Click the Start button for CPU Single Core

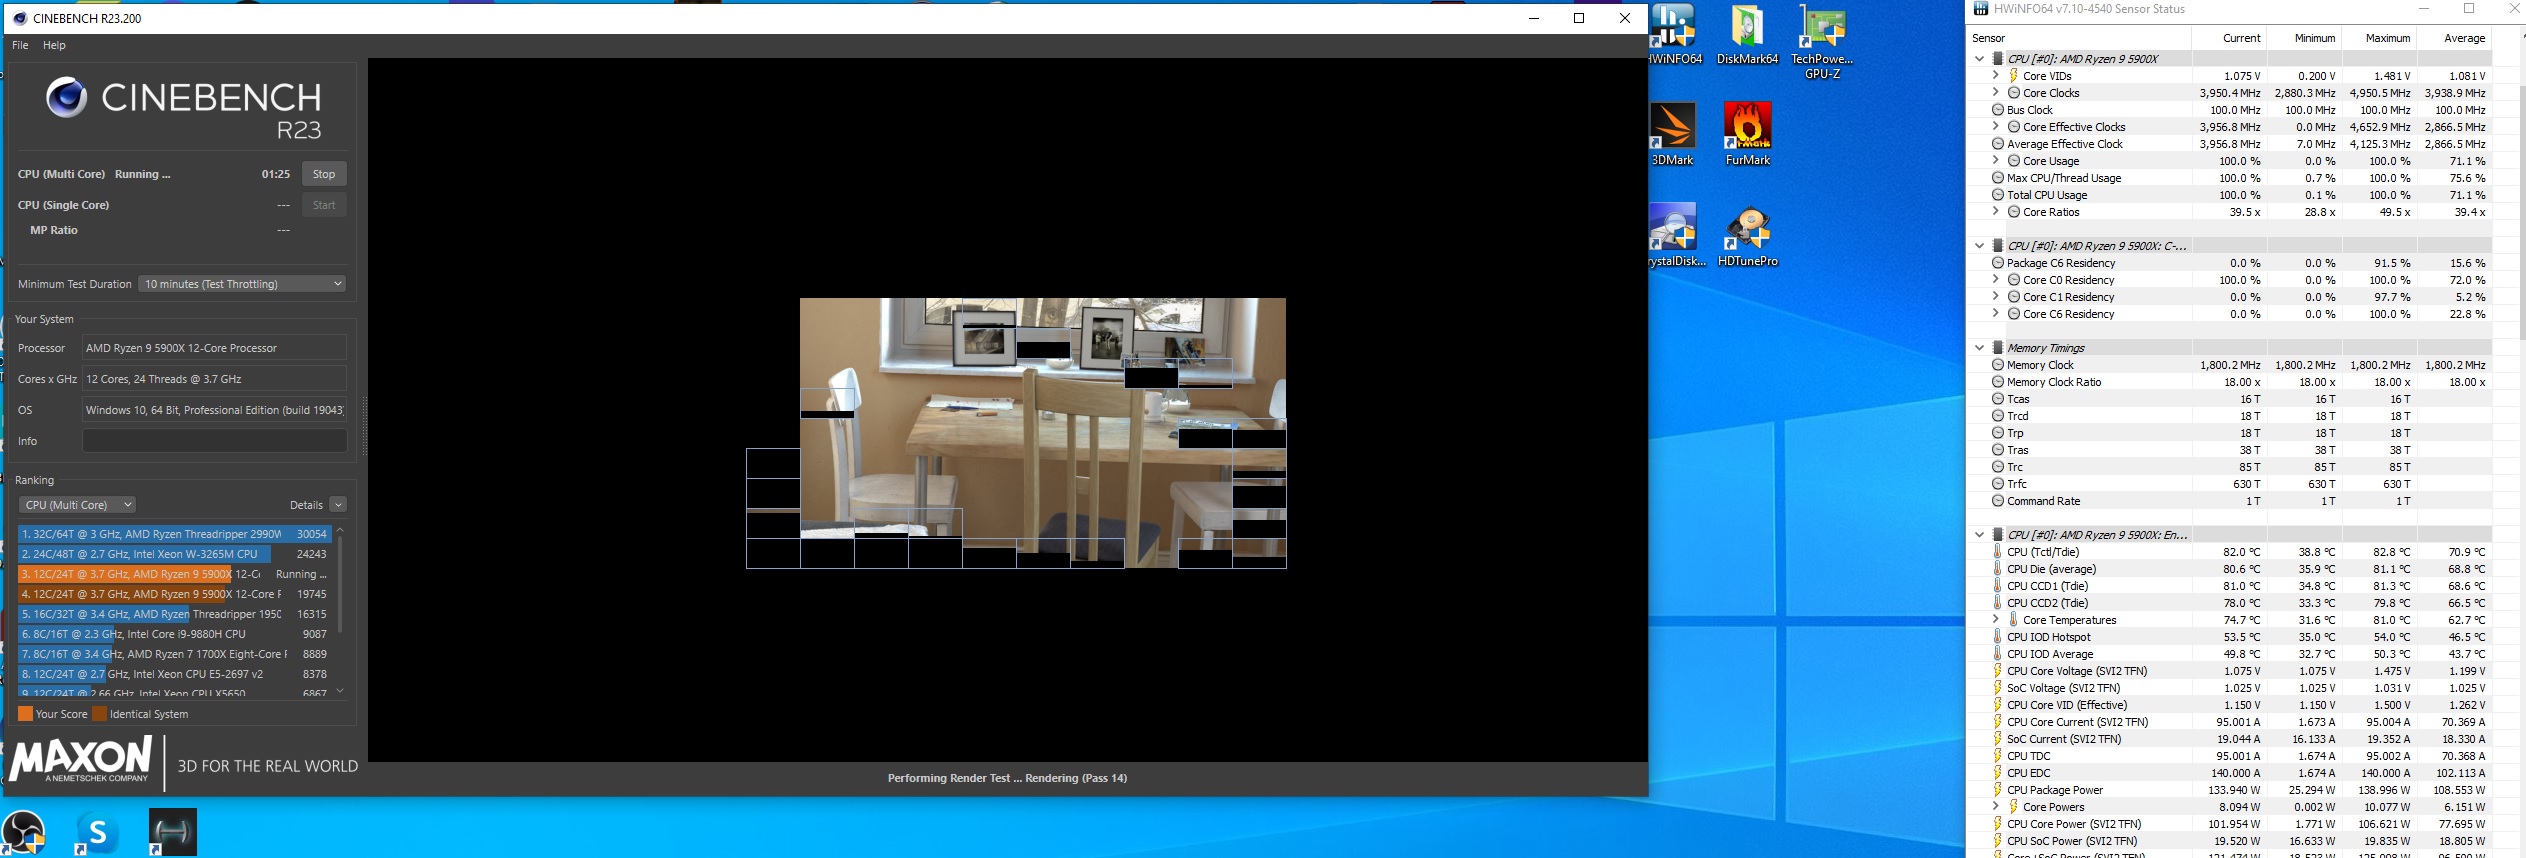coord(324,205)
